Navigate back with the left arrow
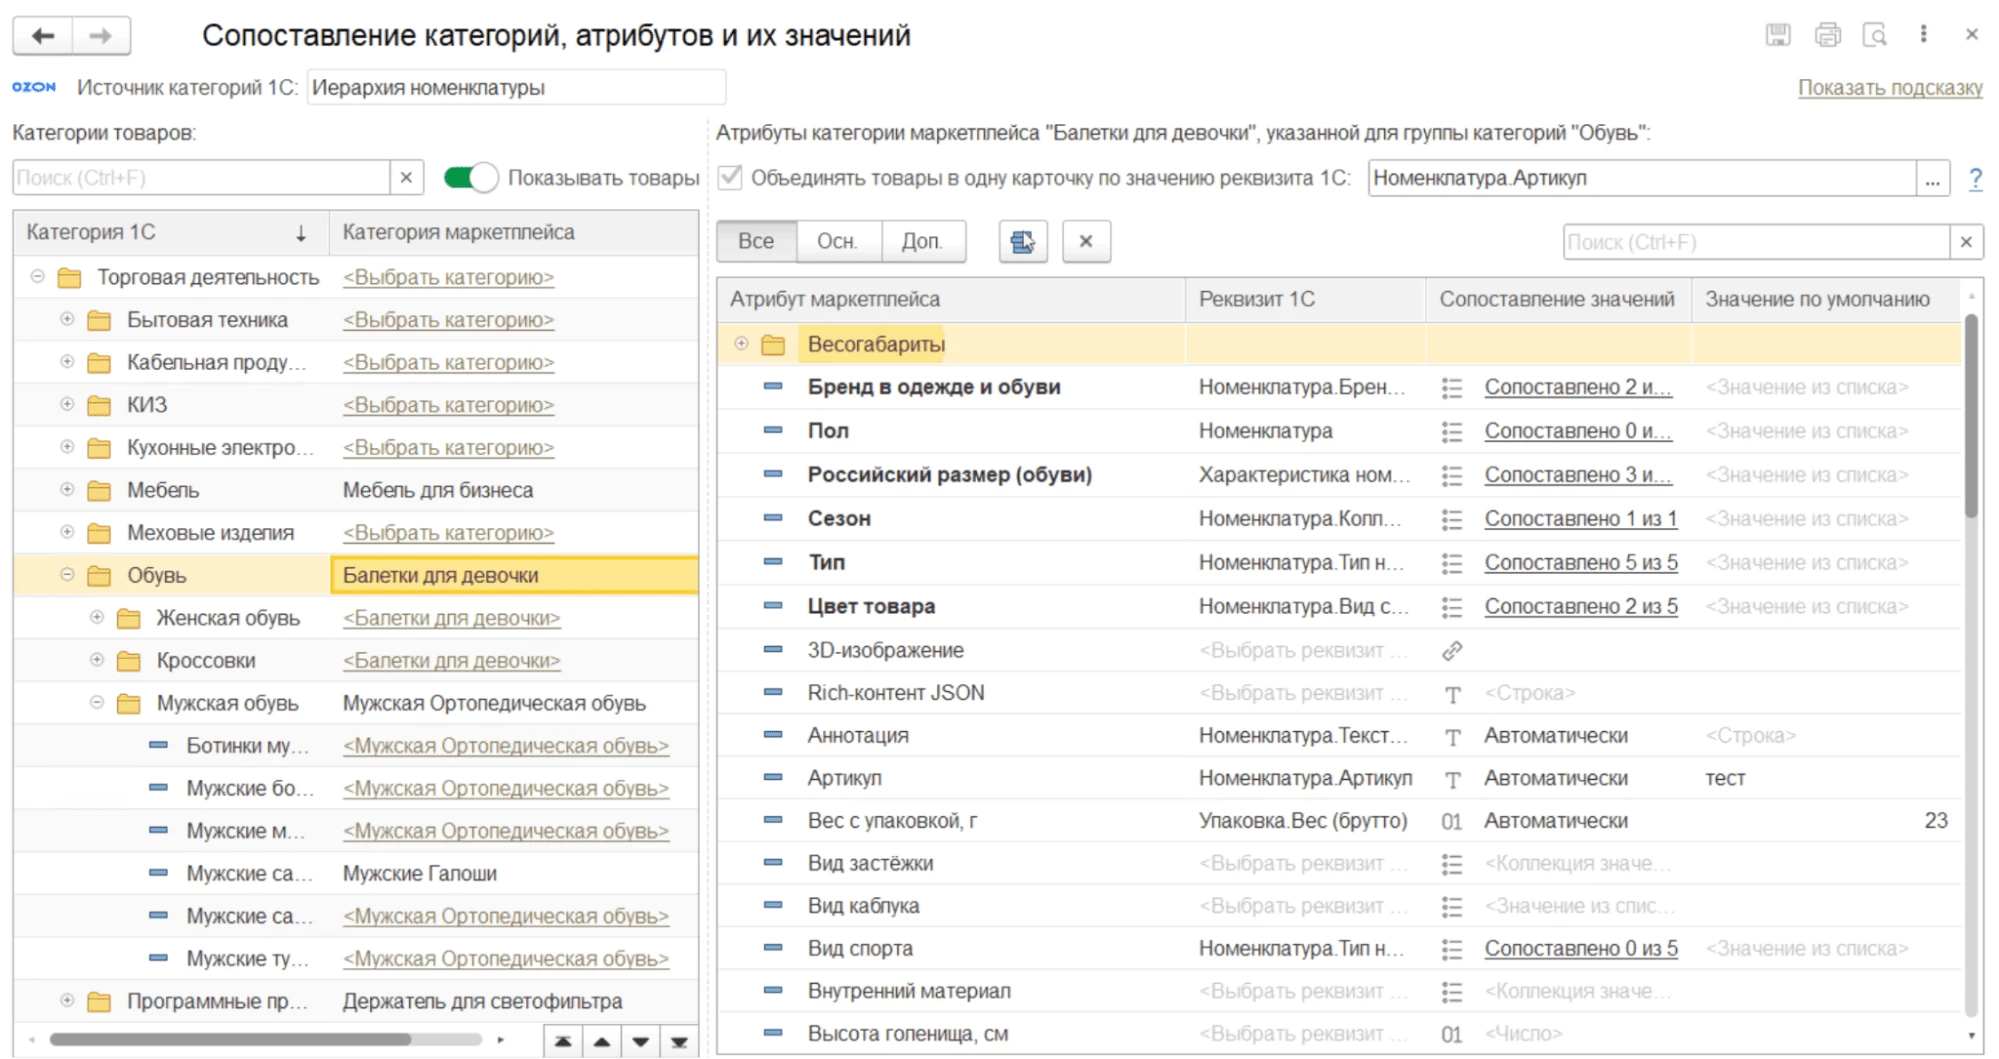This screenshot has height=1059, width=1999. pos(43,36)
